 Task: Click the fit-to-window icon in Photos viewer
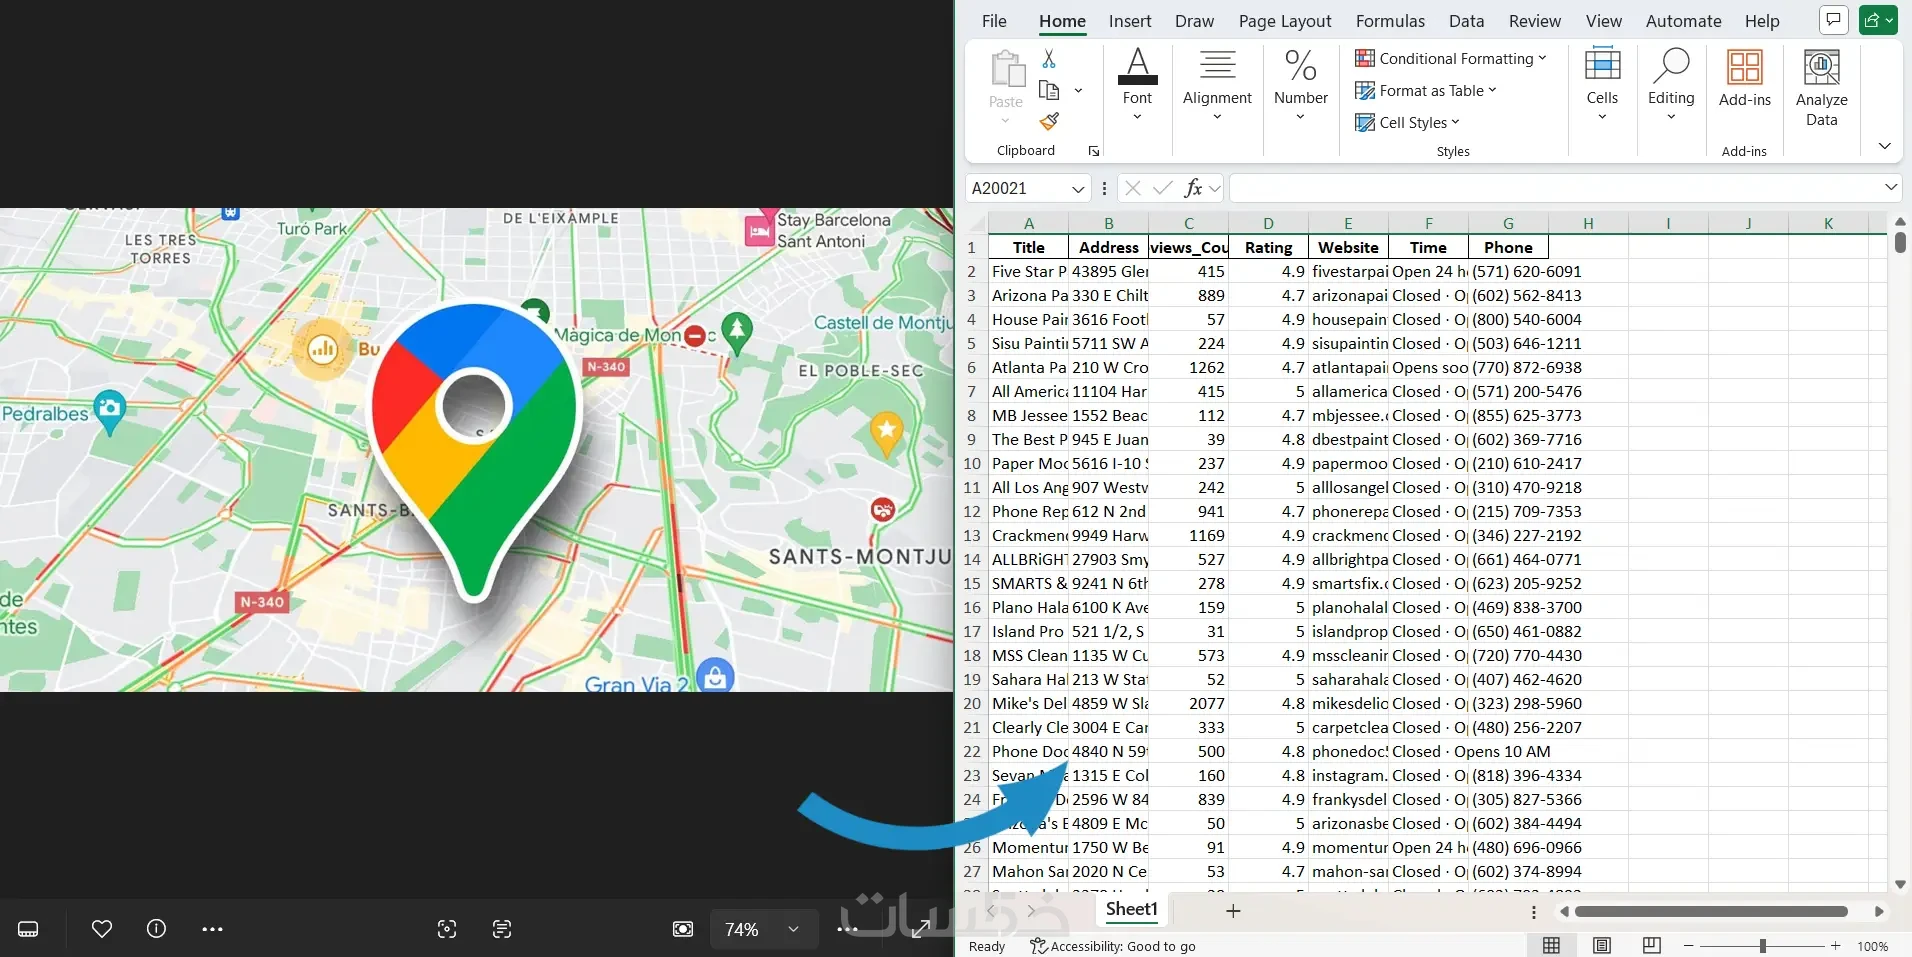[x=683, y=929]
